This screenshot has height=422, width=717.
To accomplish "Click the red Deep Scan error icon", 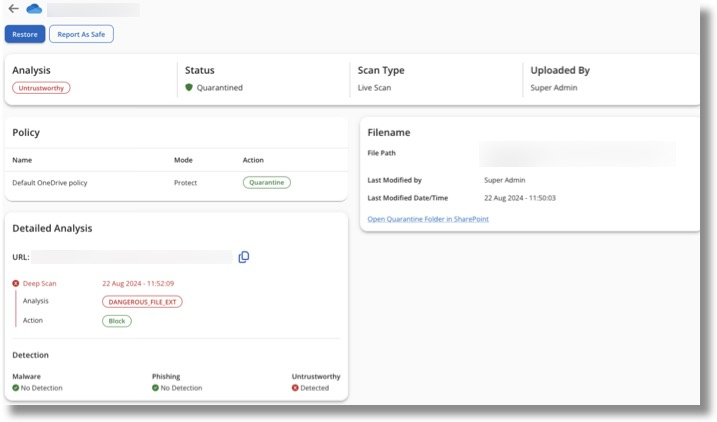I will 16,283.
